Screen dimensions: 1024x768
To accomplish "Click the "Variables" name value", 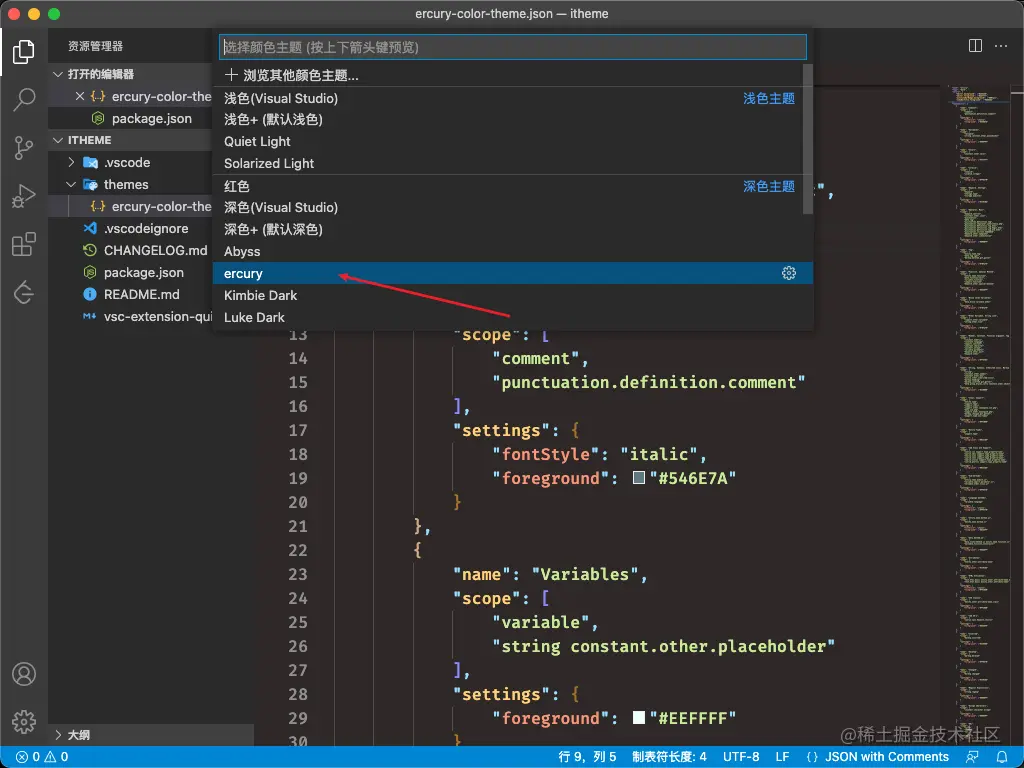I will (x=585, y=575).
